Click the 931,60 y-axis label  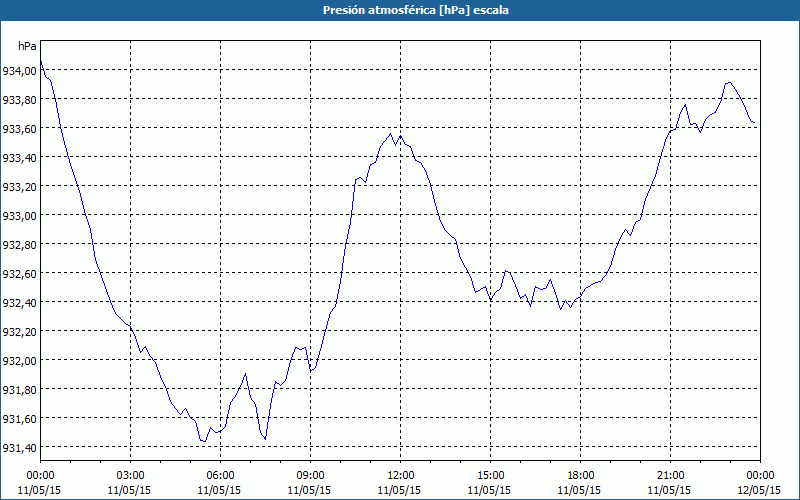coord(19,418)
